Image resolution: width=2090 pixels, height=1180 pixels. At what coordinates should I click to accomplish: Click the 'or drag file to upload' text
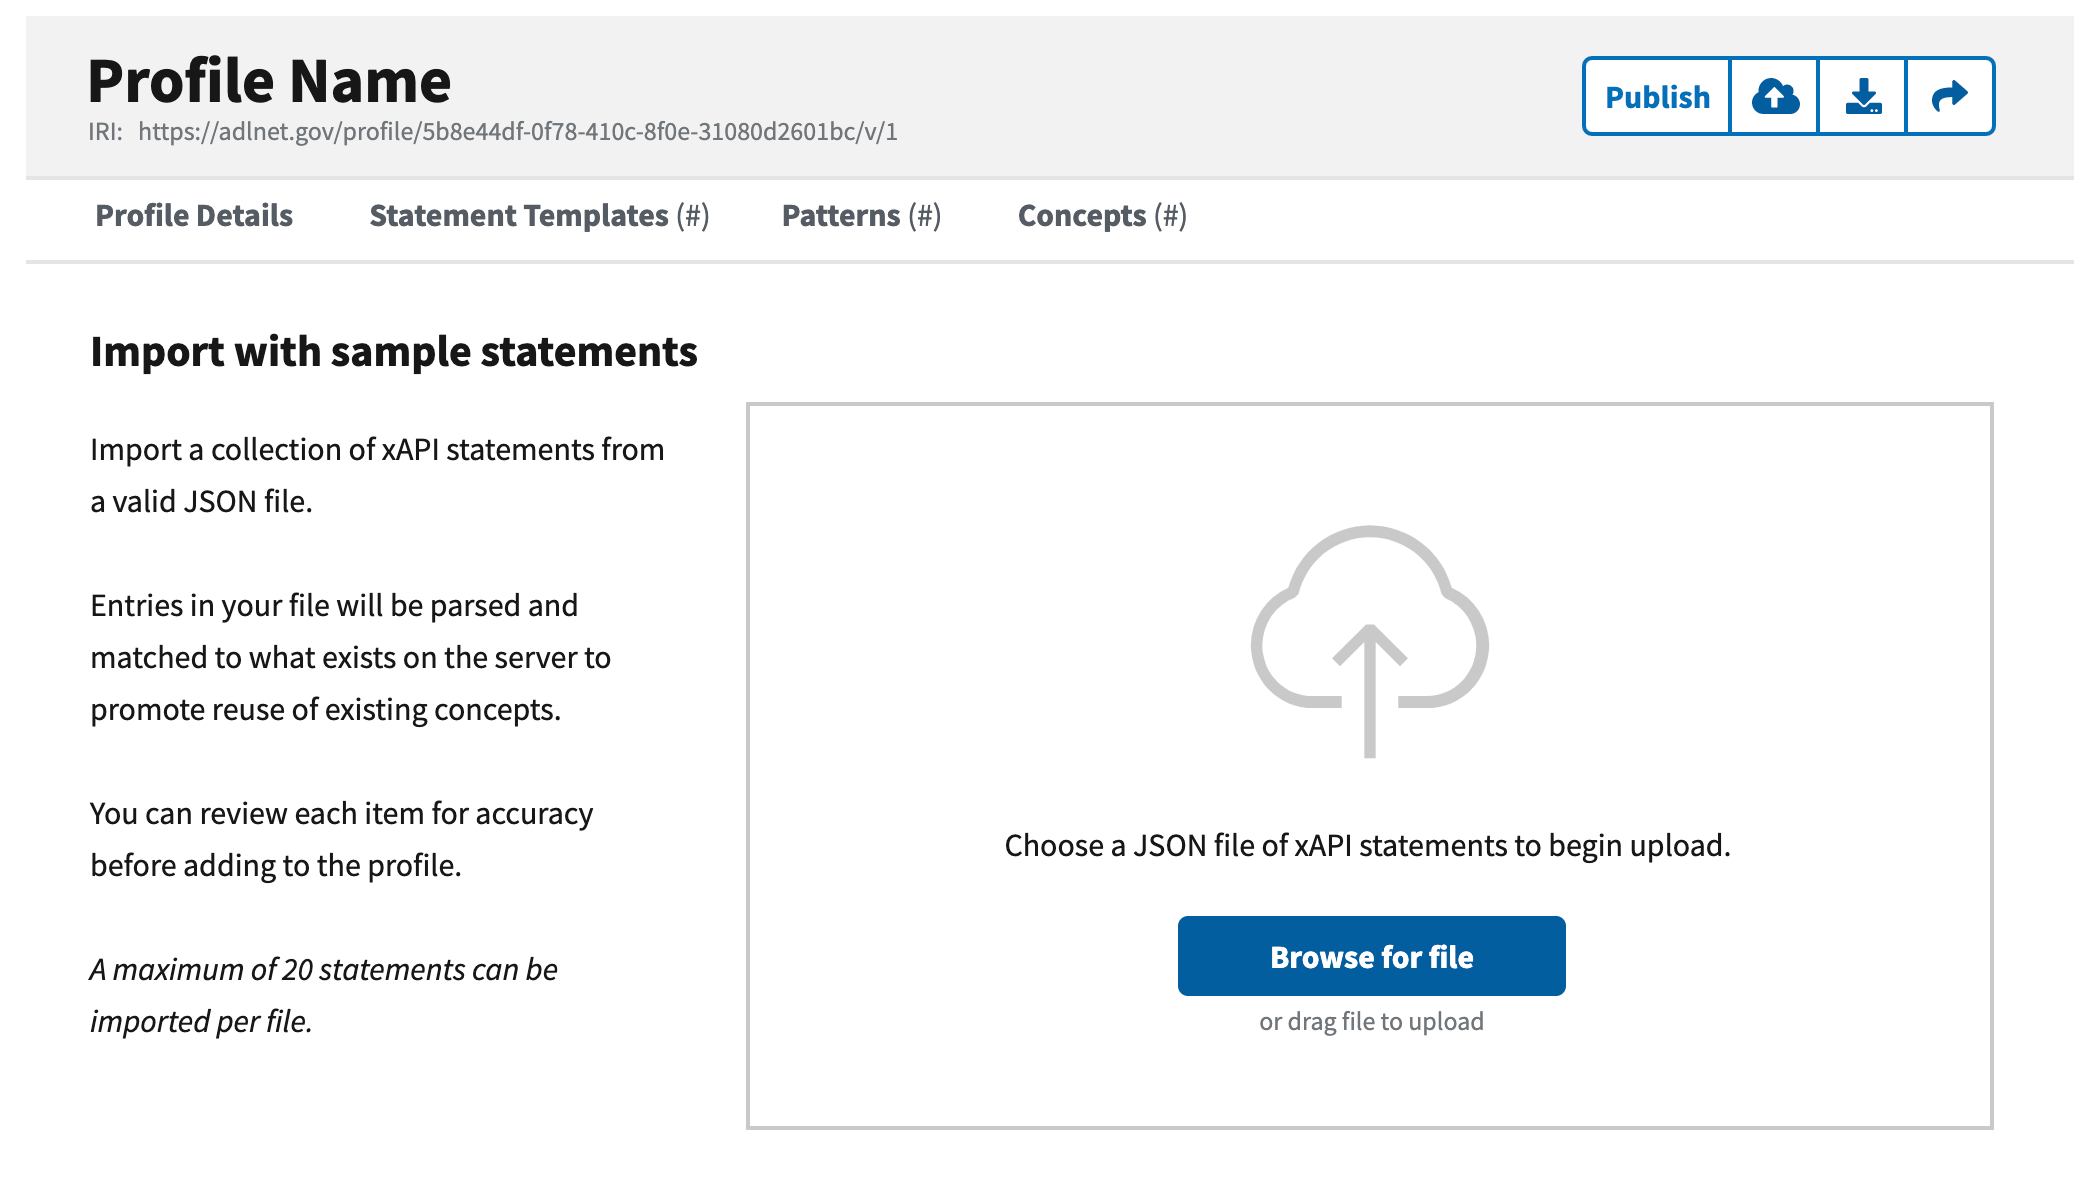(x=1371, y=1022)
